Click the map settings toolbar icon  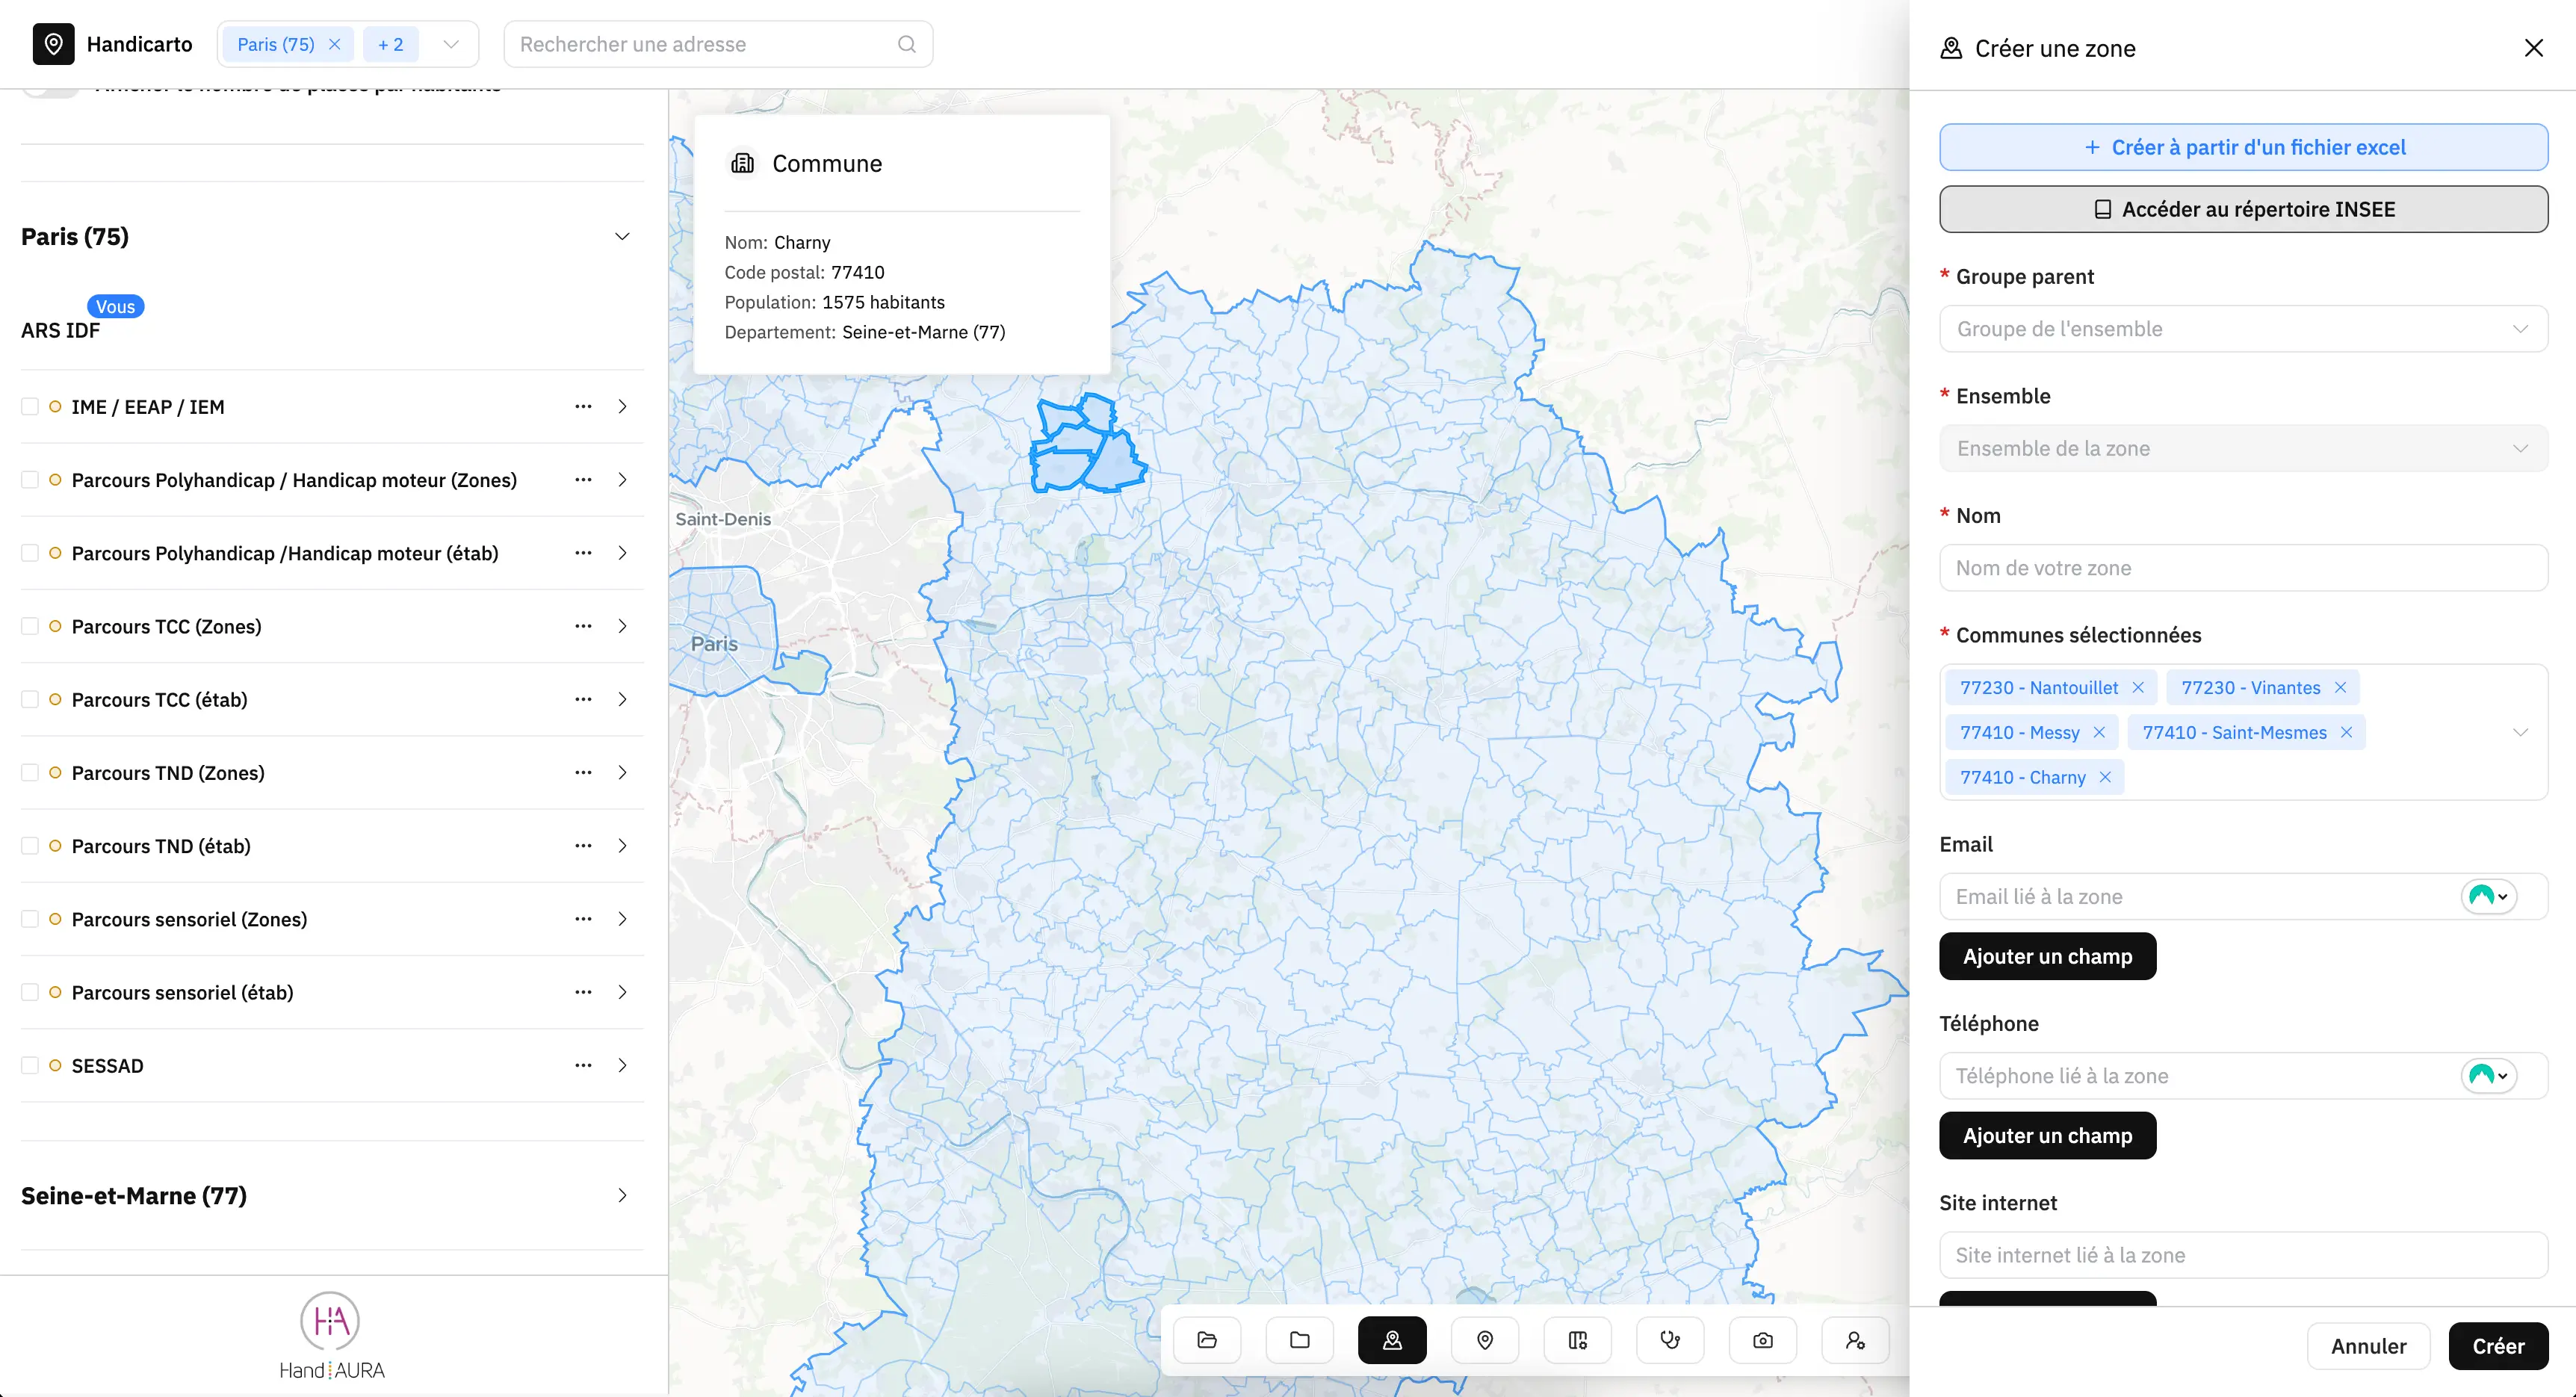tap(1578, 1340)
